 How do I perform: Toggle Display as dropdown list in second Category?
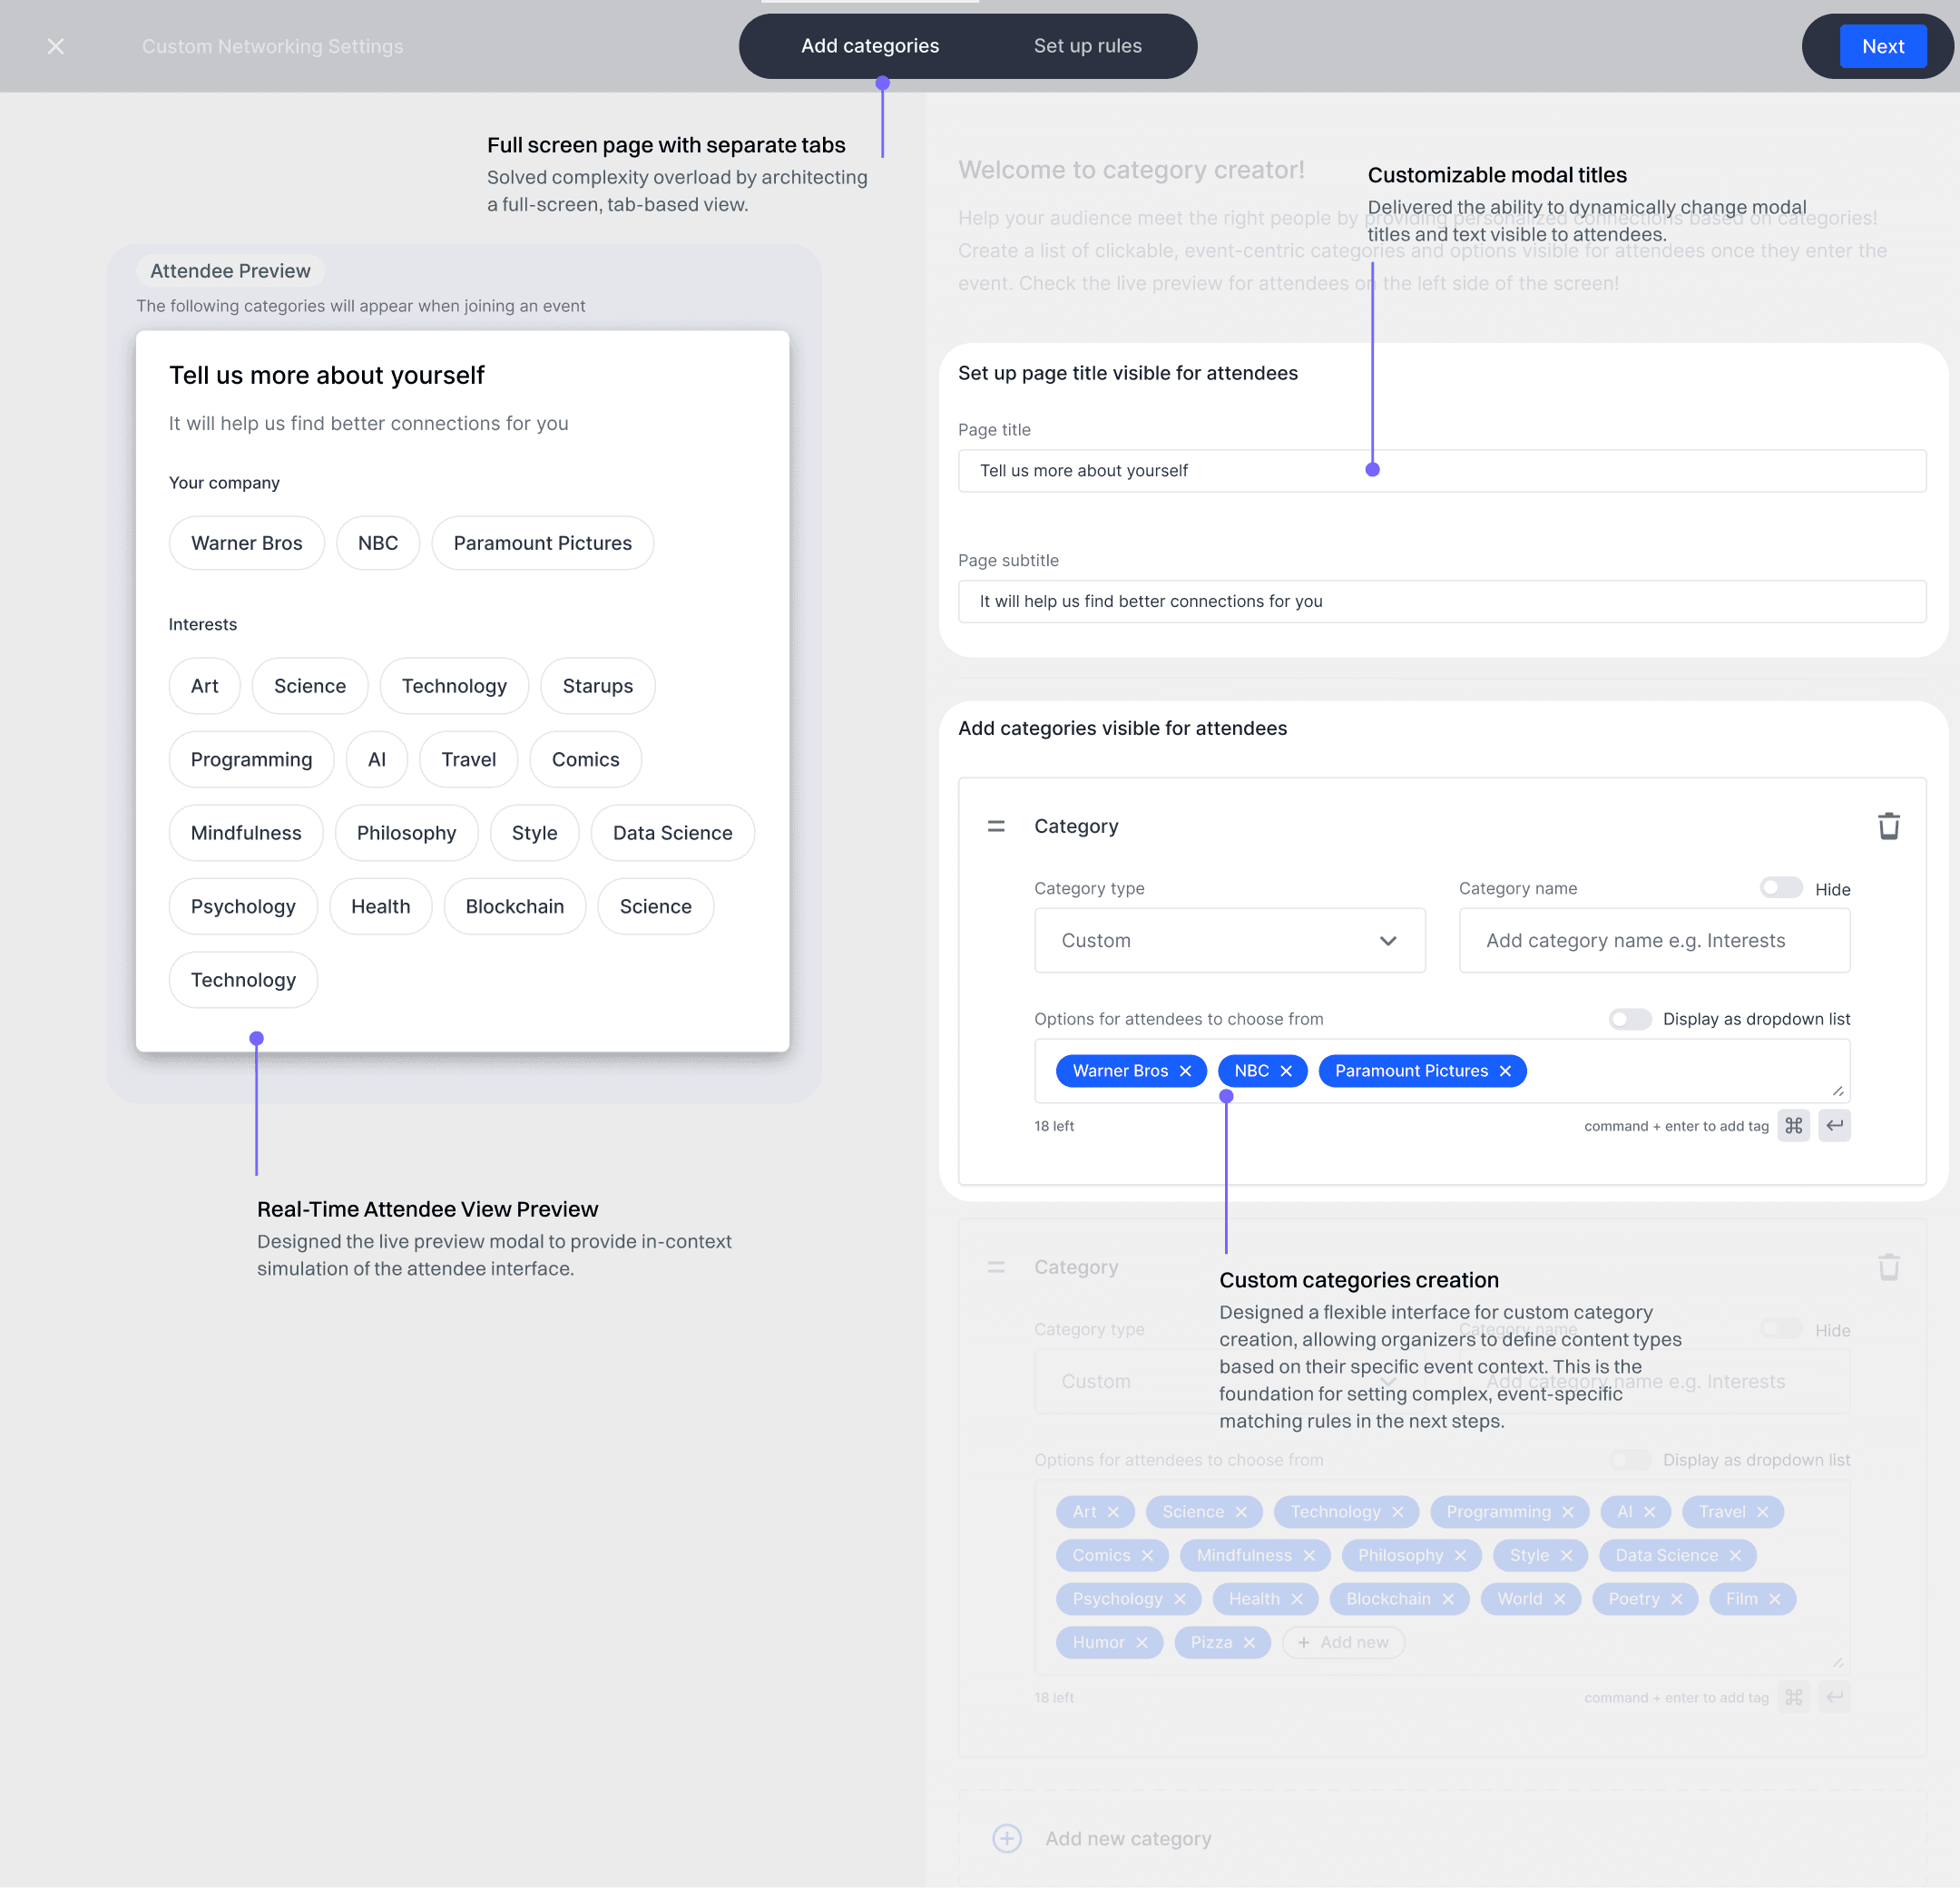1629,1460
